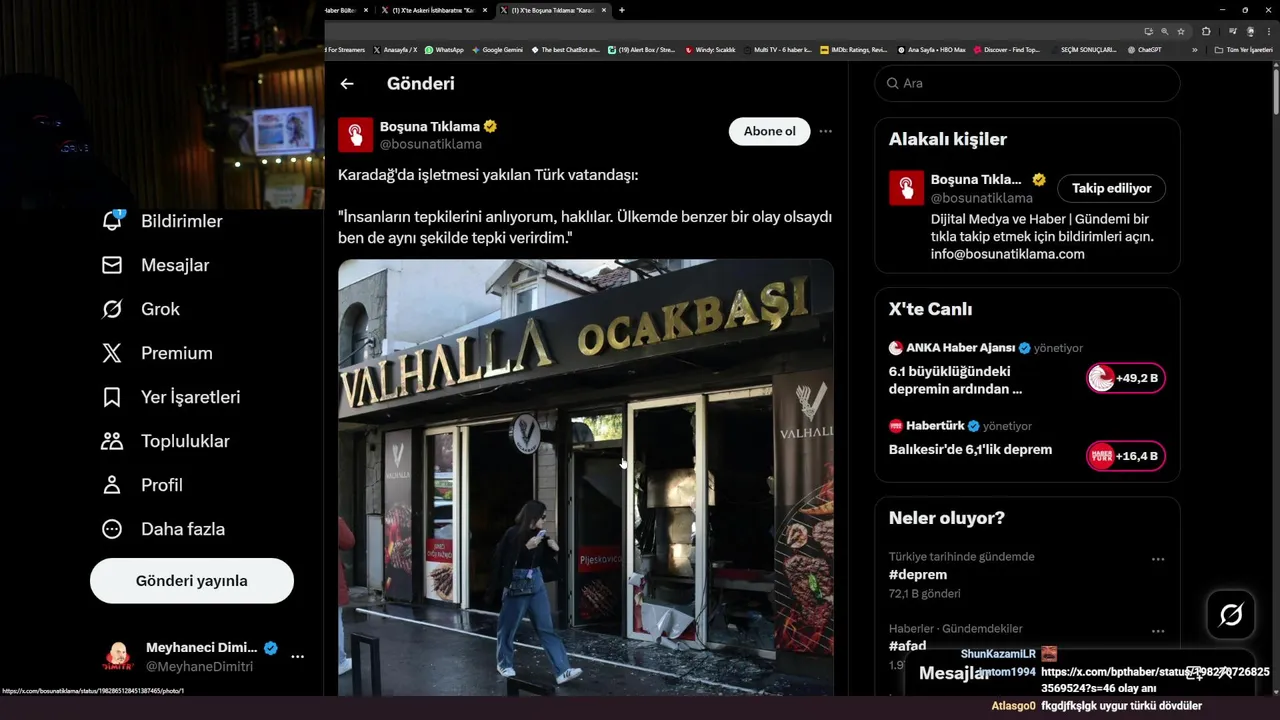Open #deprem trending topic

pyautogui.click(x=917, y=575)
